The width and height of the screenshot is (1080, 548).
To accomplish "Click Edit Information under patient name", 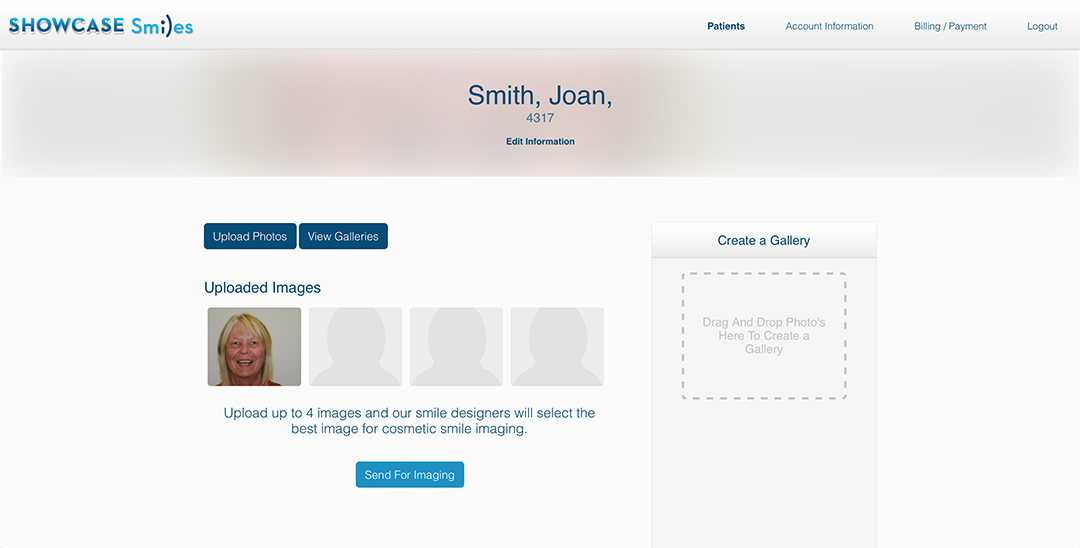I will click(540, 141).
